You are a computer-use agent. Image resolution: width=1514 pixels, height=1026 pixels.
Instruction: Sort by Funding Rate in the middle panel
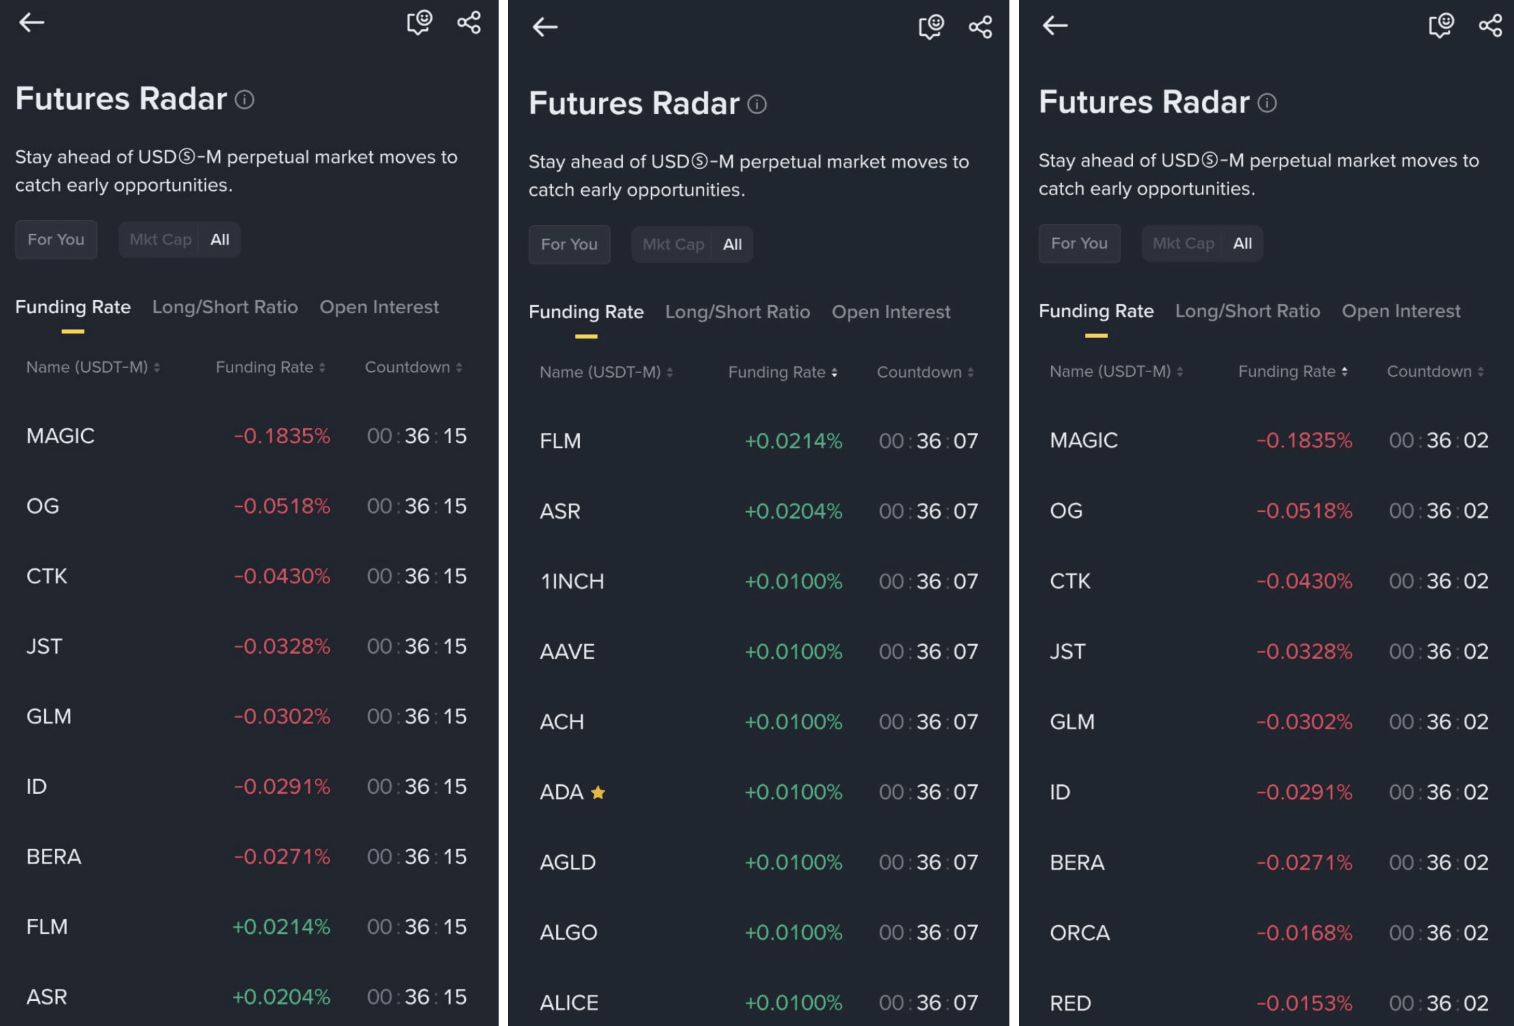click(783, 372)
